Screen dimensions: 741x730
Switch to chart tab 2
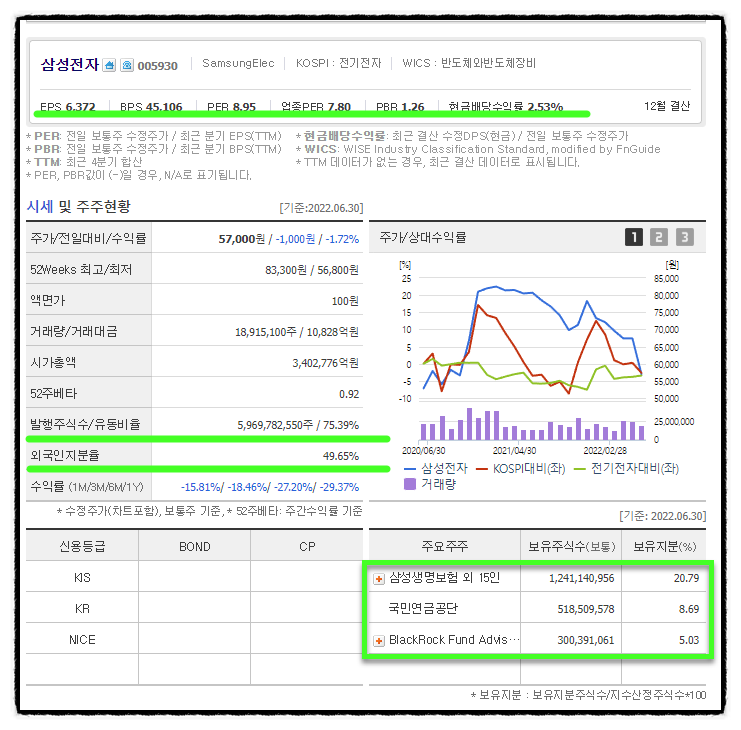pos(659,237)
